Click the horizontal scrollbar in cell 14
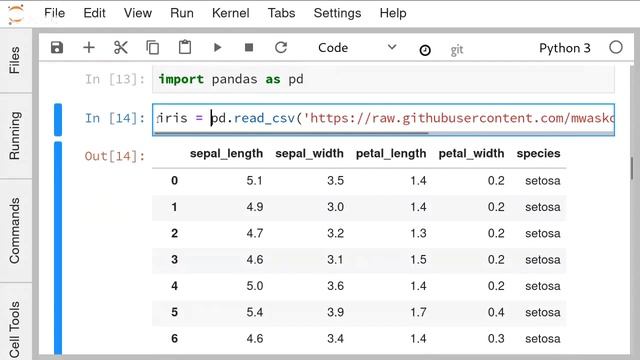The height and width of the screenshot is (360, 640). 291,133
